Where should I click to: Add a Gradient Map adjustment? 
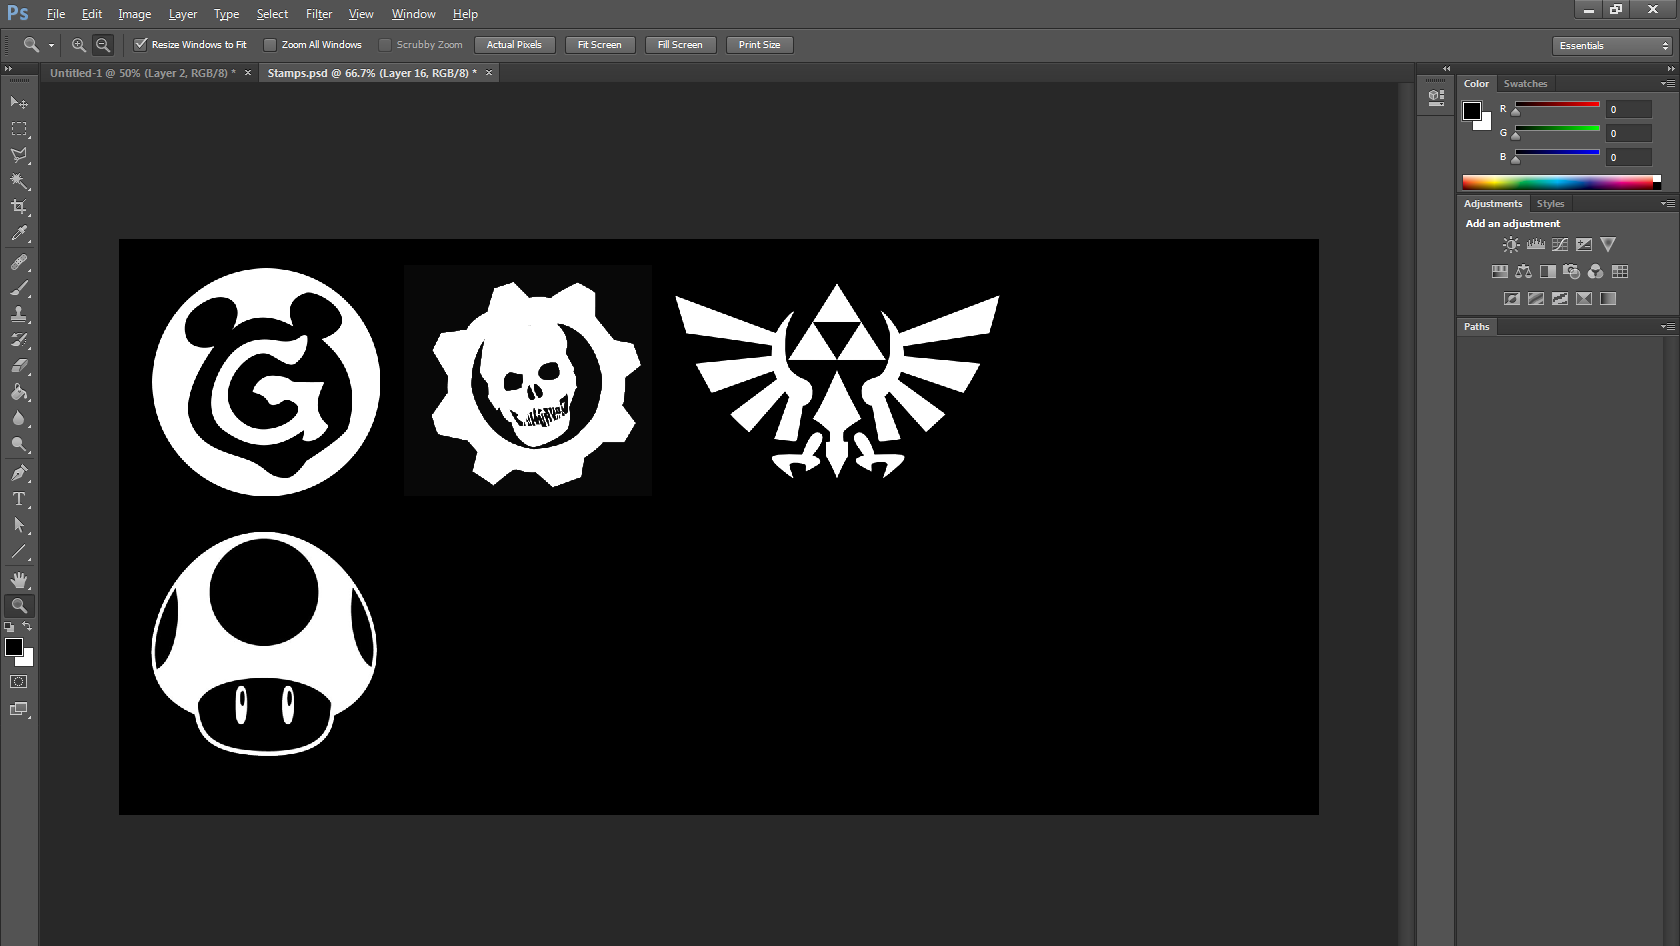[x=1608, y=298]
